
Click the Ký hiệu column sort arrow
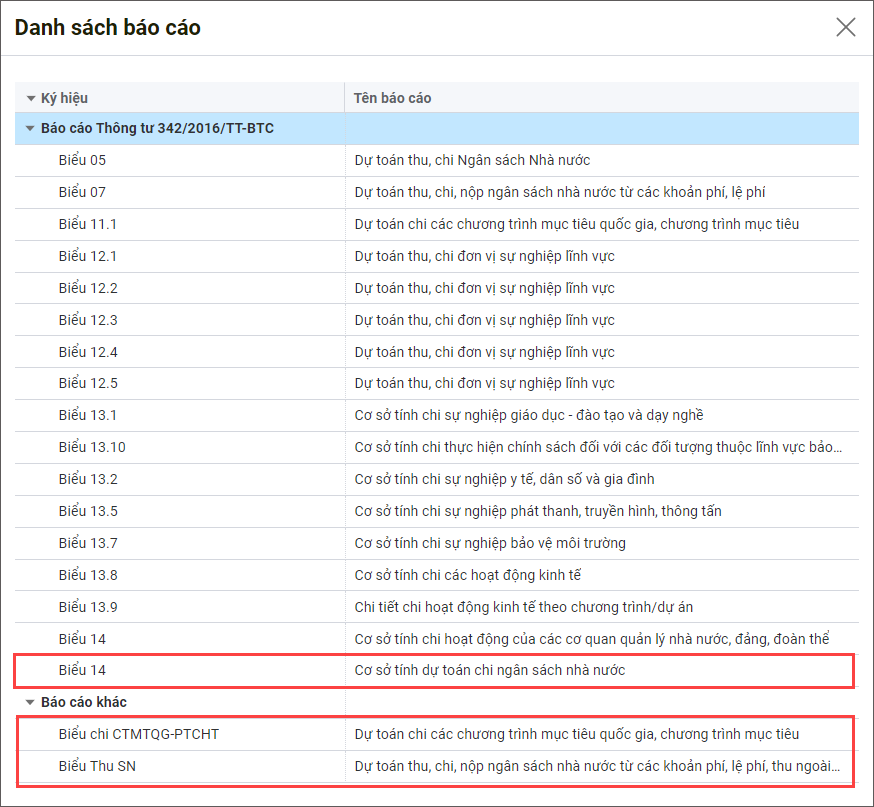(x=31, y=98)
